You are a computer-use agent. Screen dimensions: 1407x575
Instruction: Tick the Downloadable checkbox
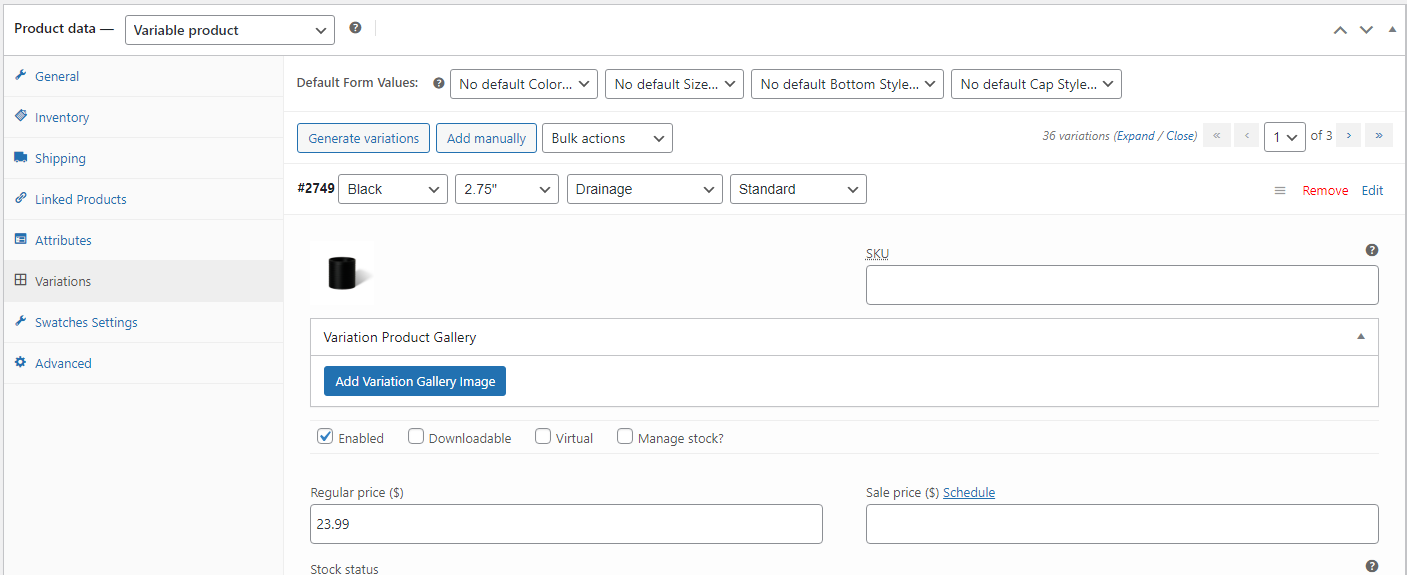coord(416,436)
